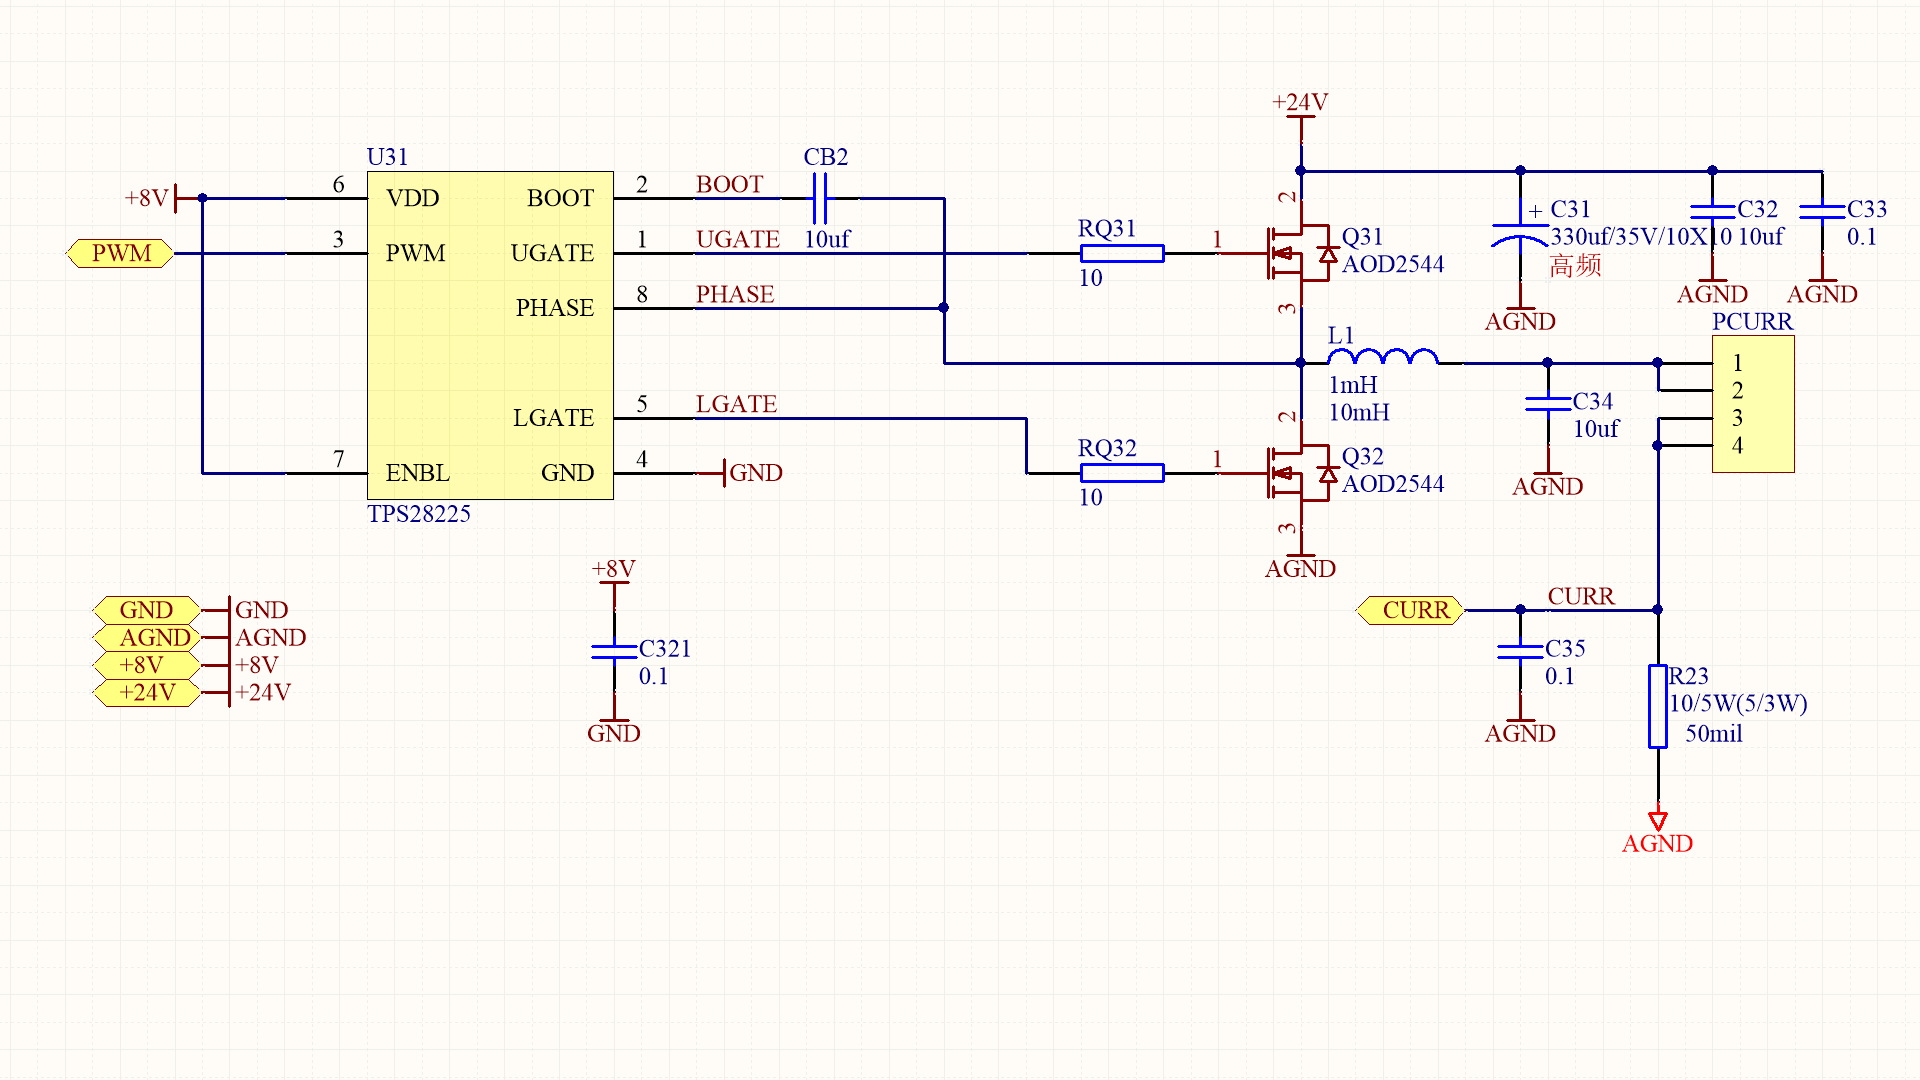Click the PWM input port
1920x1080 pixels.
tap(120, 253)
